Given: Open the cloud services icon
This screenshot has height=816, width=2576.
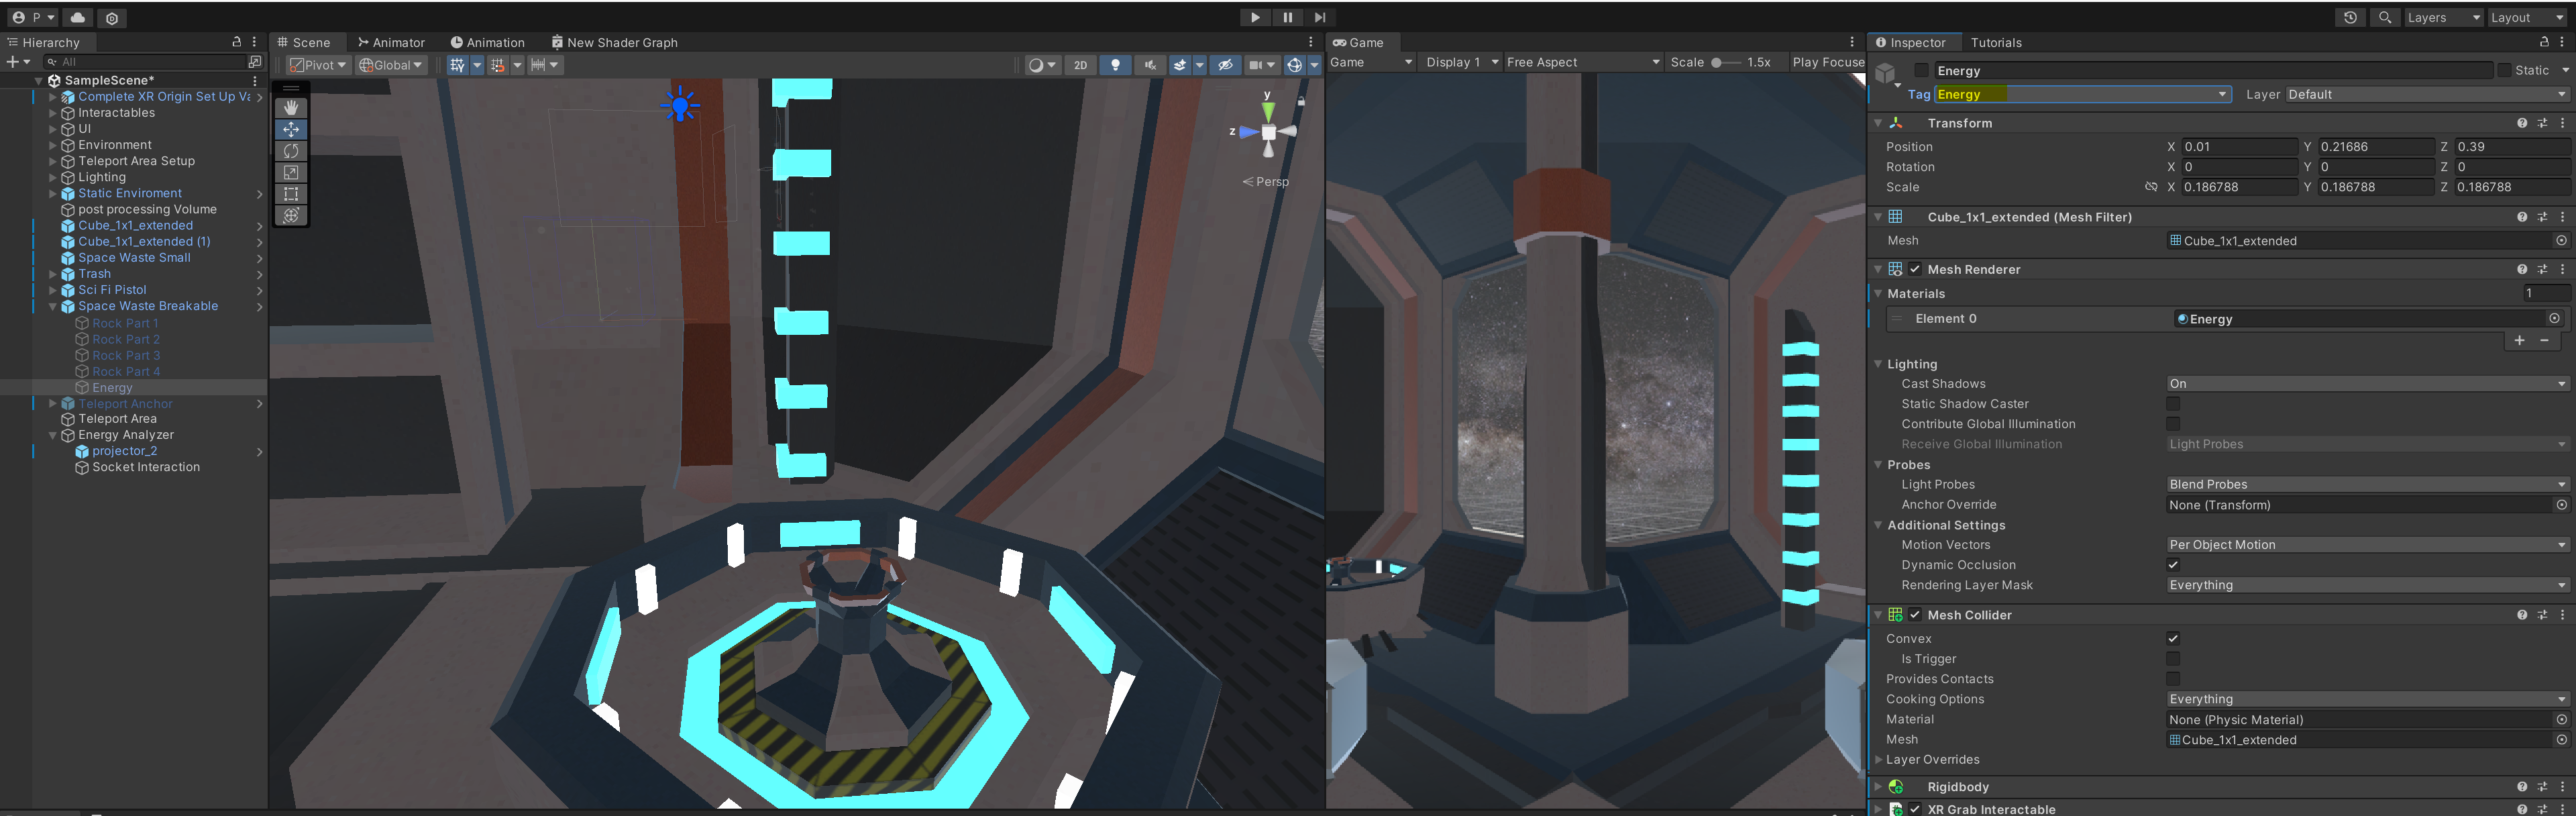Looking at the screenshot, I should [78, 17].
